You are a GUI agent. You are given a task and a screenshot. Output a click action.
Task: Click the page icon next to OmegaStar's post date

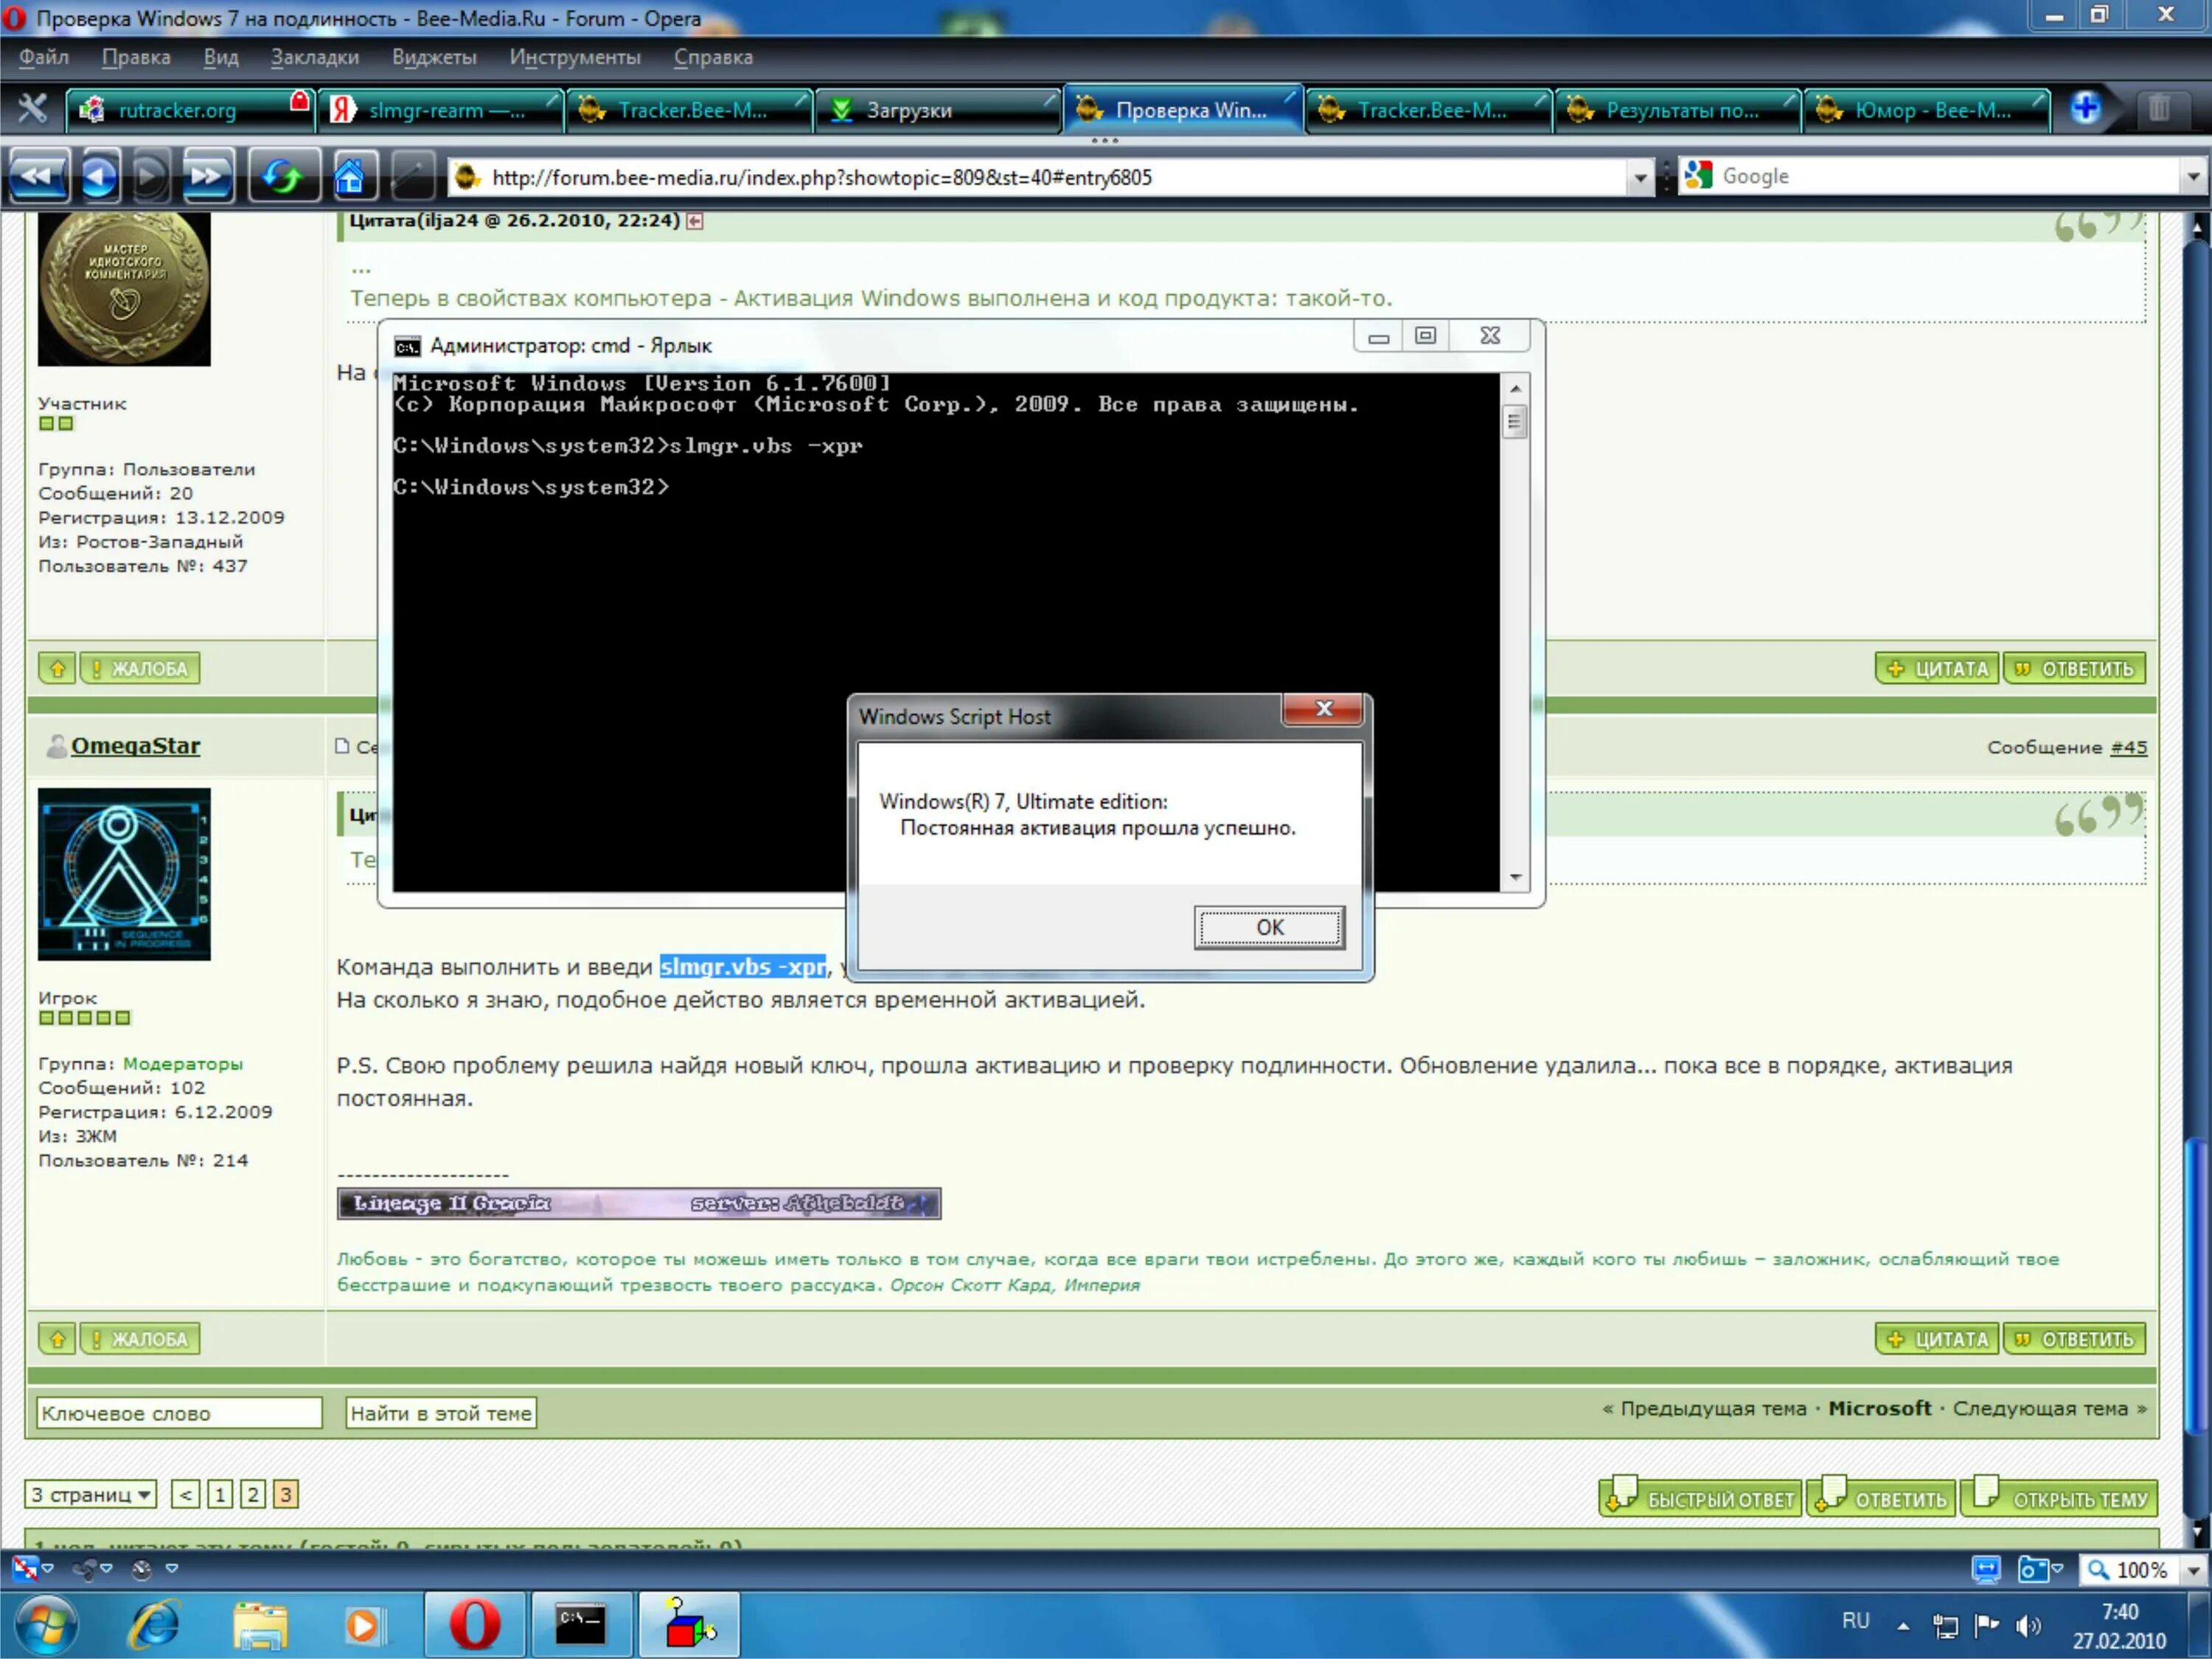342,746
